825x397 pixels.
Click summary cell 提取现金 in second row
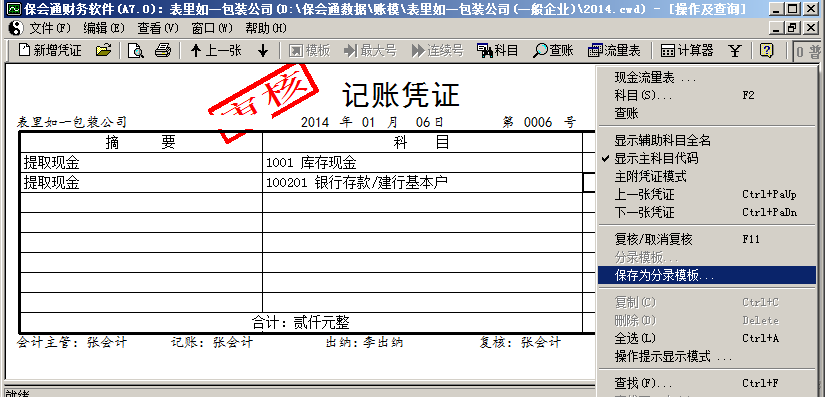[x=141, y=182]
